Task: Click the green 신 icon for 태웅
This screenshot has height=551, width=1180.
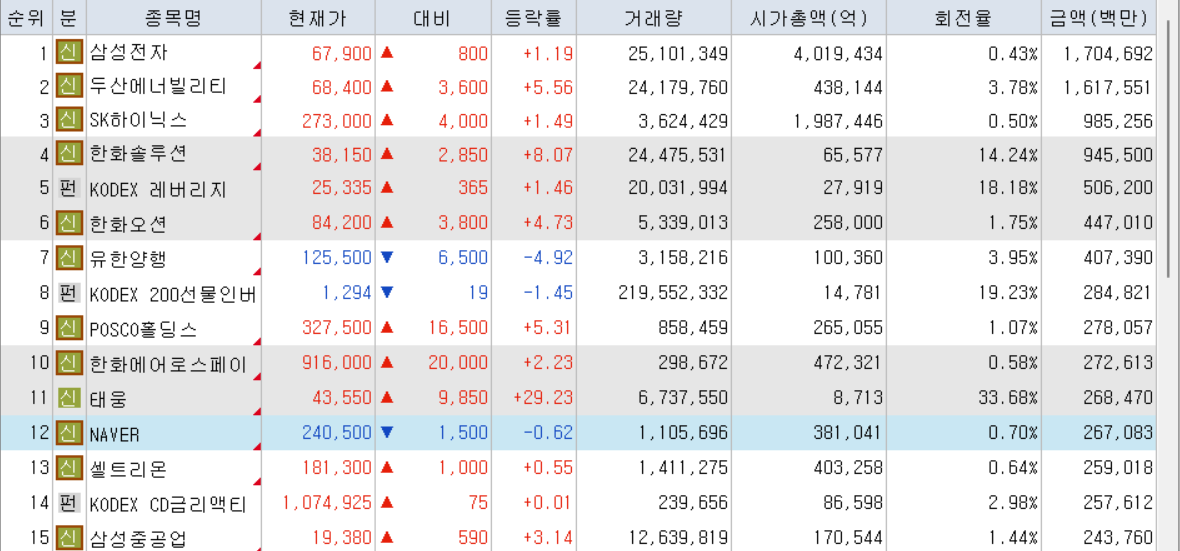Action: coord(70,397)
